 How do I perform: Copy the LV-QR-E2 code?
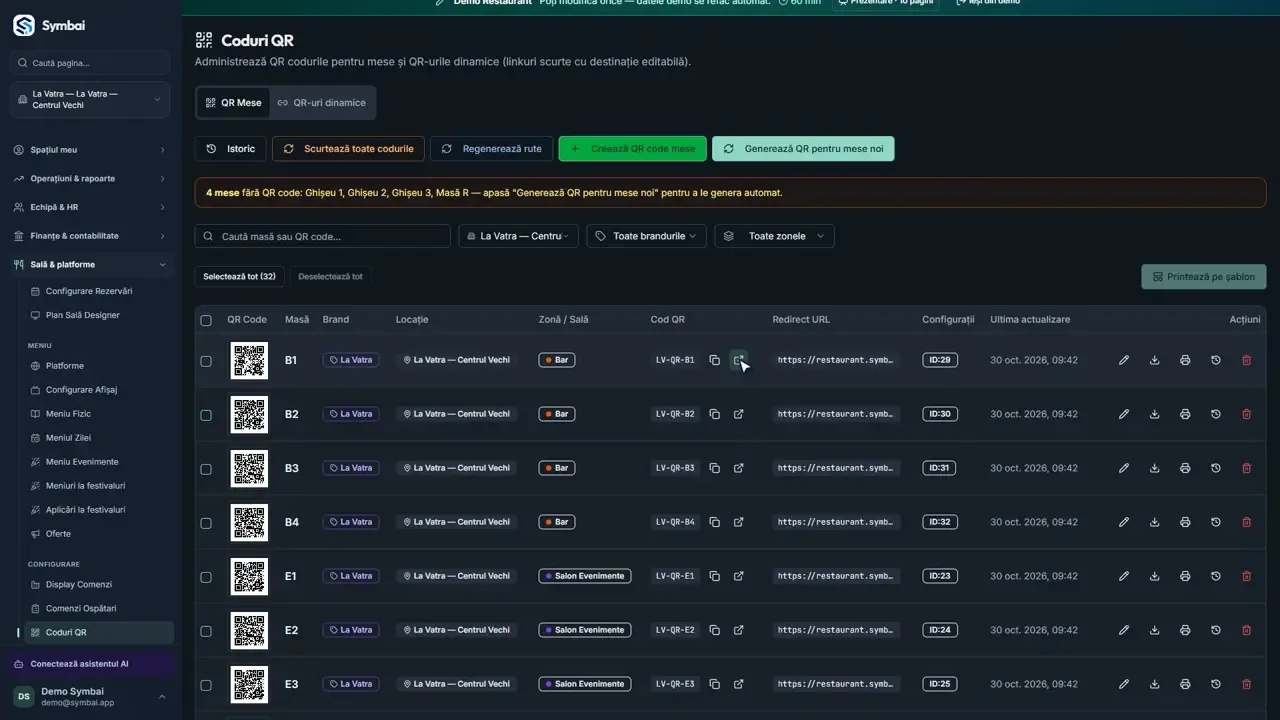click(714, 630)
